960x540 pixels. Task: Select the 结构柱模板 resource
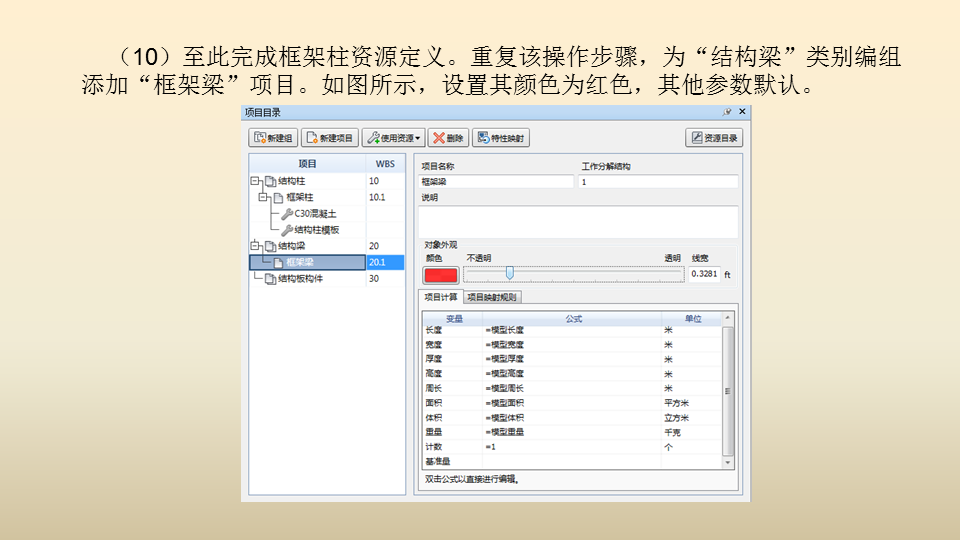pos(317,230)
